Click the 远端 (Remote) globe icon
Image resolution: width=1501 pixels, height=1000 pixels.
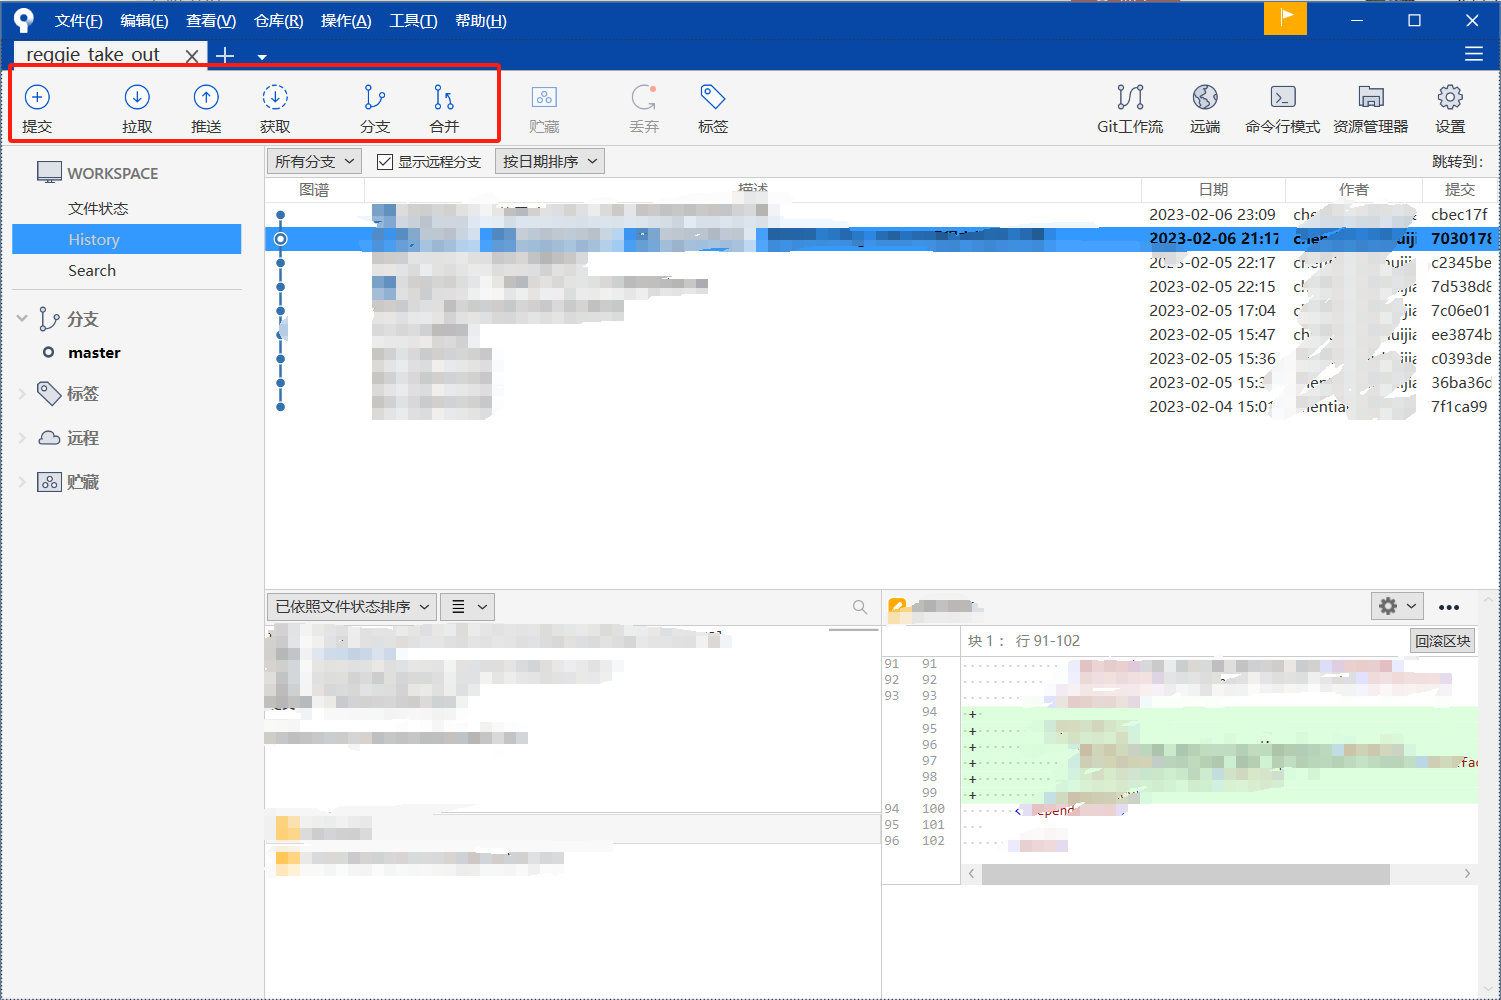click(x=1205, y=97)
